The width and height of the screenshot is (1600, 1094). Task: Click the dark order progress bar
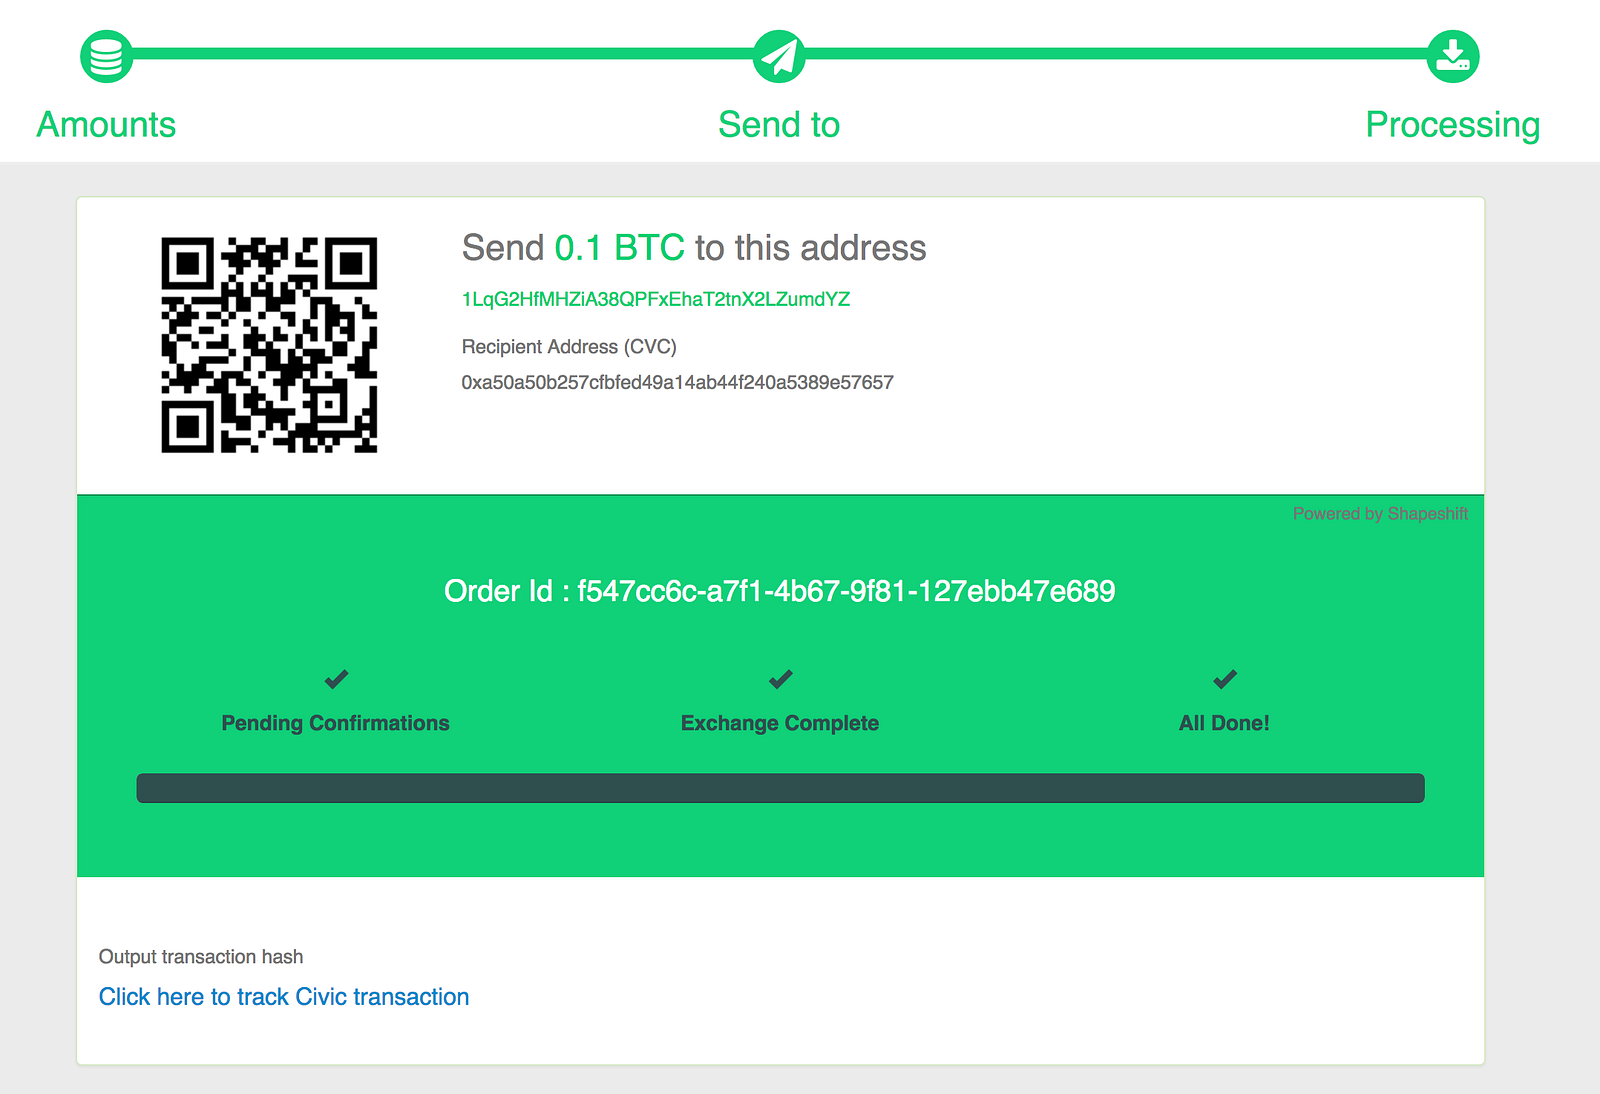[x=780, y=788]
